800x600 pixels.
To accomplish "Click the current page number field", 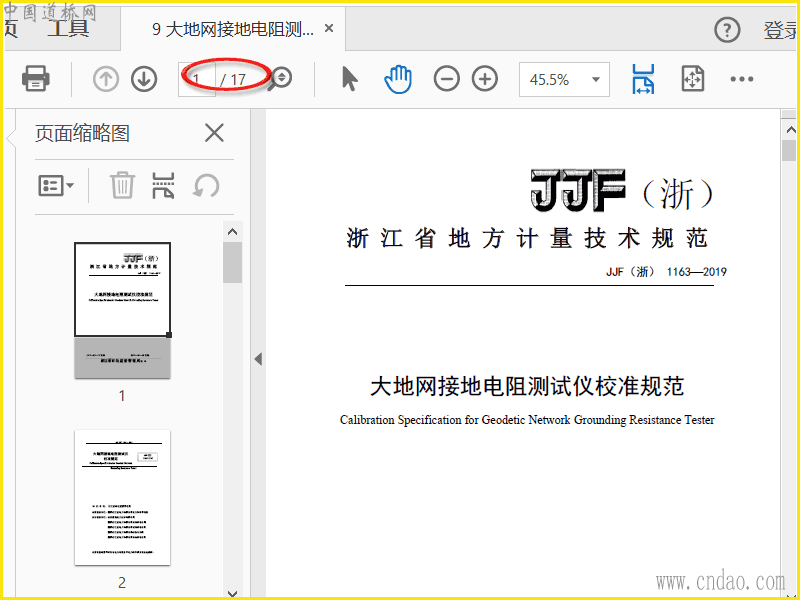I will coord(197,79).
